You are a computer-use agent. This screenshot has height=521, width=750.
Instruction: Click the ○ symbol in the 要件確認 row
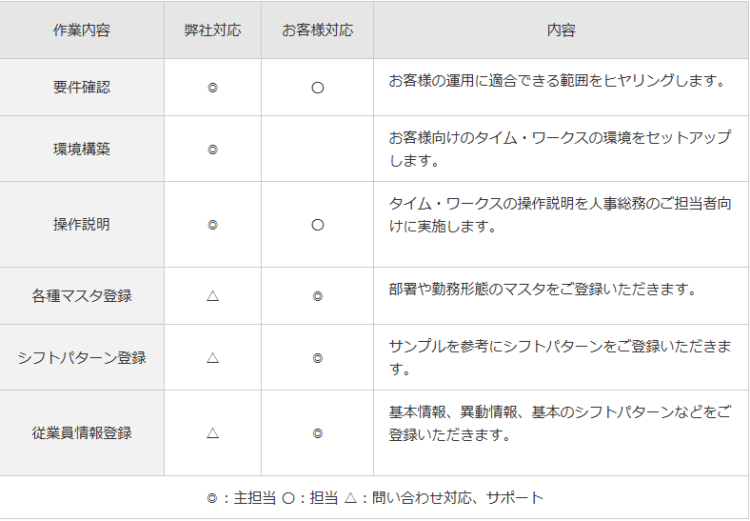coord(317,88)
